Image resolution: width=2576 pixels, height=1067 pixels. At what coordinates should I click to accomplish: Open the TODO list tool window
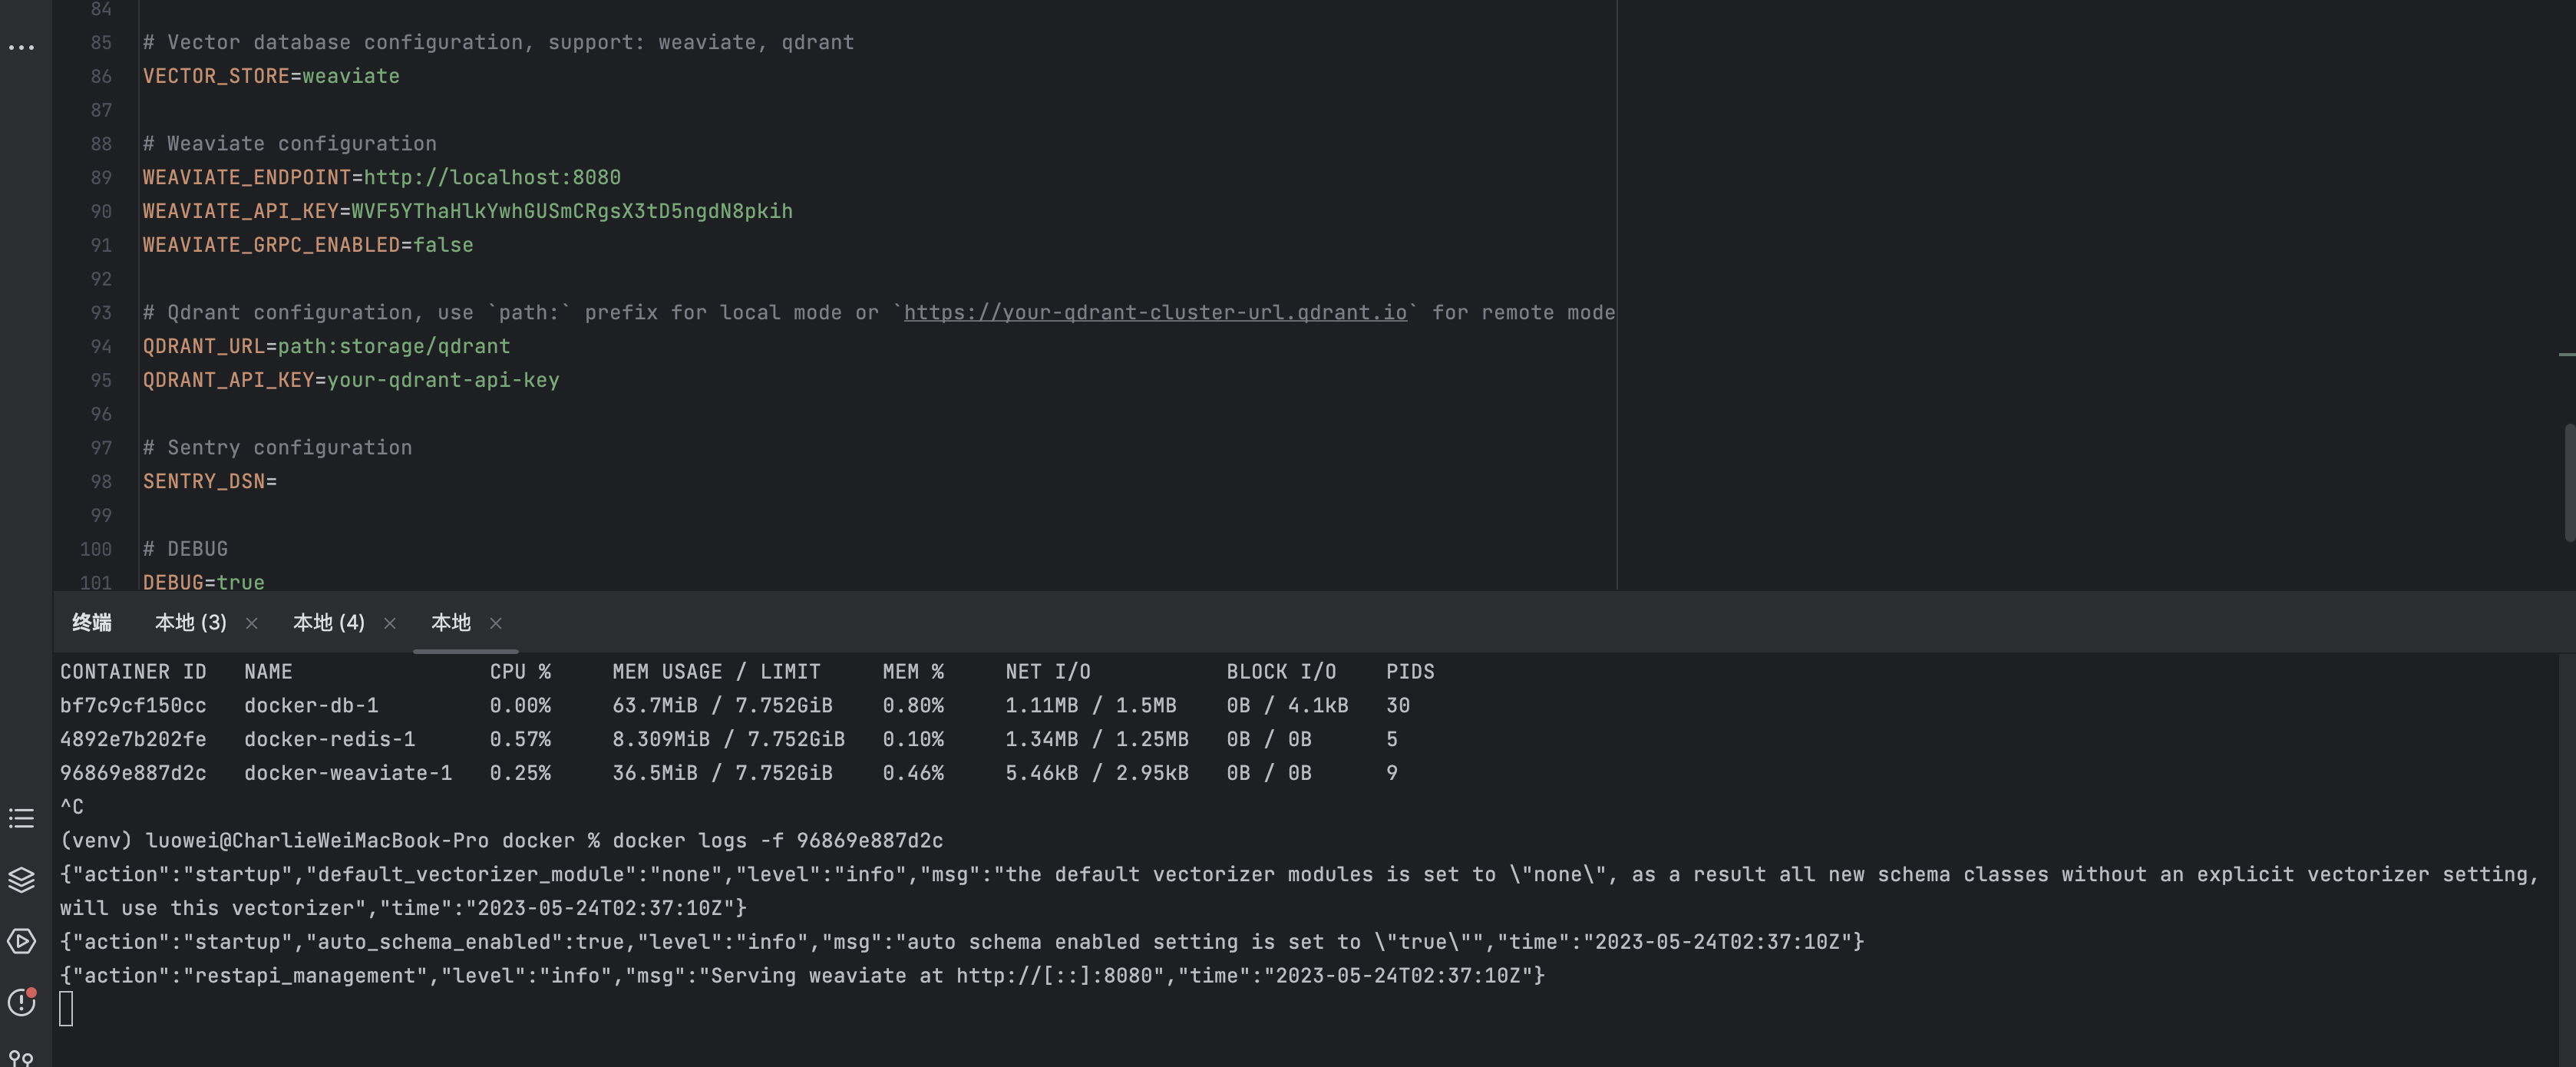tap(21, 819)
